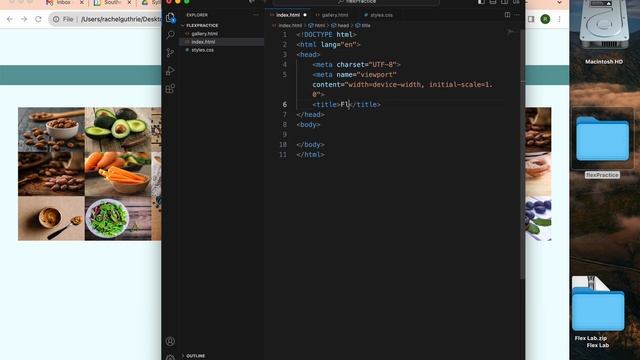This screenshot has width=640, height=360.
Task: Close the Inbox Chrome tab
Action: point(82,2)
